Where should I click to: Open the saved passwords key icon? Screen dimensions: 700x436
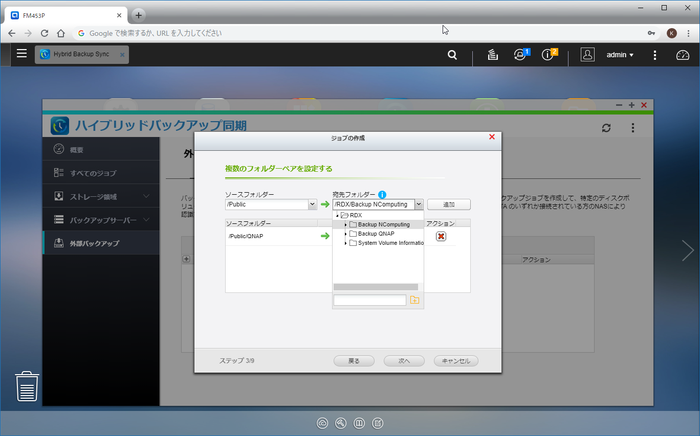tap(651, 33)
